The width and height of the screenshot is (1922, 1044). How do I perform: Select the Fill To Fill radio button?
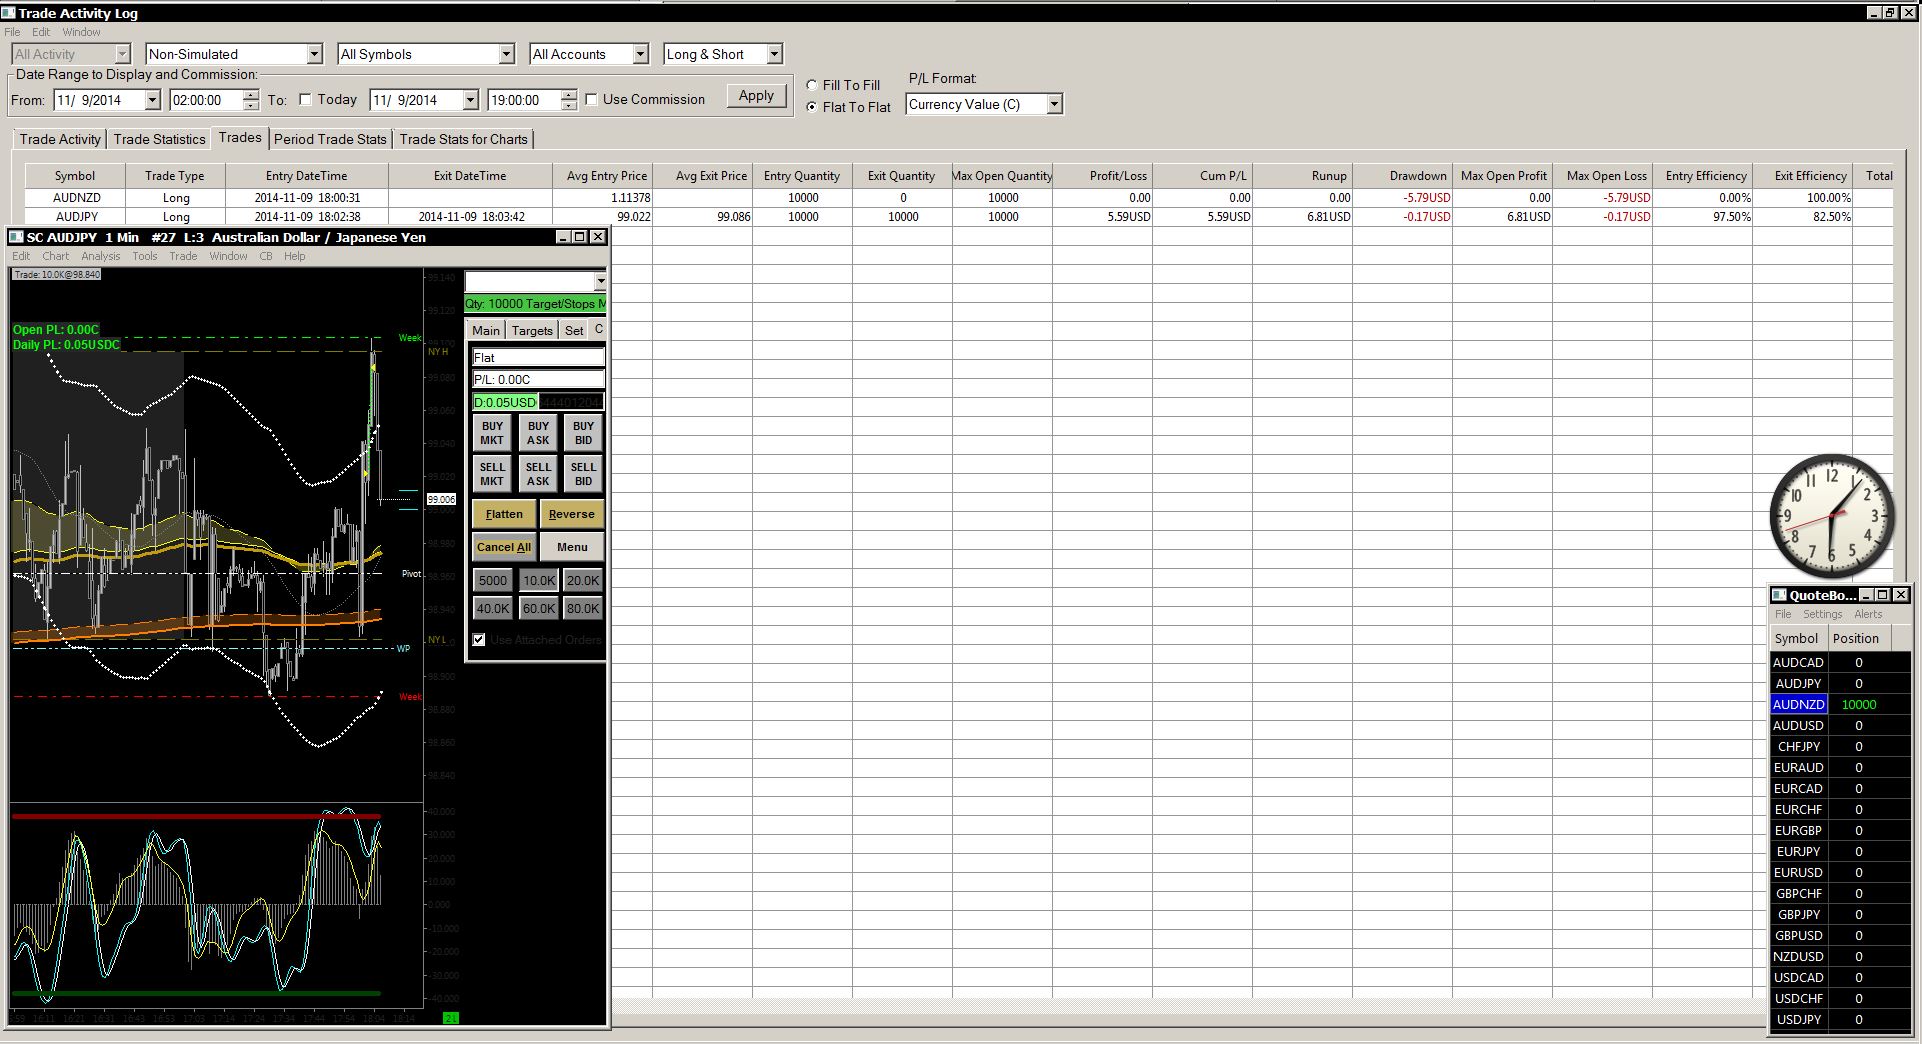812,85
